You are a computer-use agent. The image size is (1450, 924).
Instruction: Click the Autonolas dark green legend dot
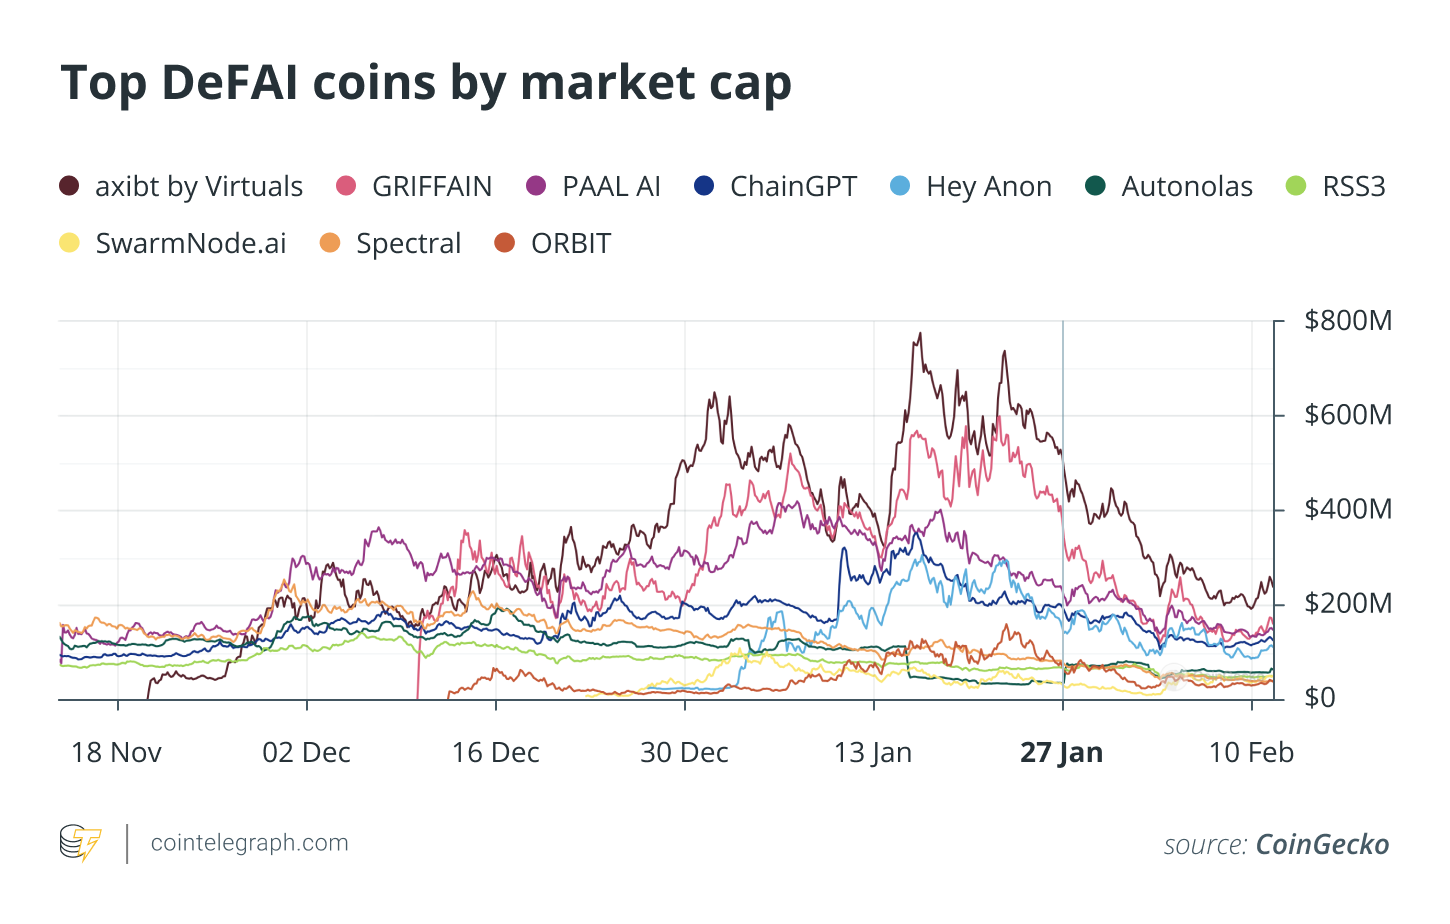[x=1095, y=186]
